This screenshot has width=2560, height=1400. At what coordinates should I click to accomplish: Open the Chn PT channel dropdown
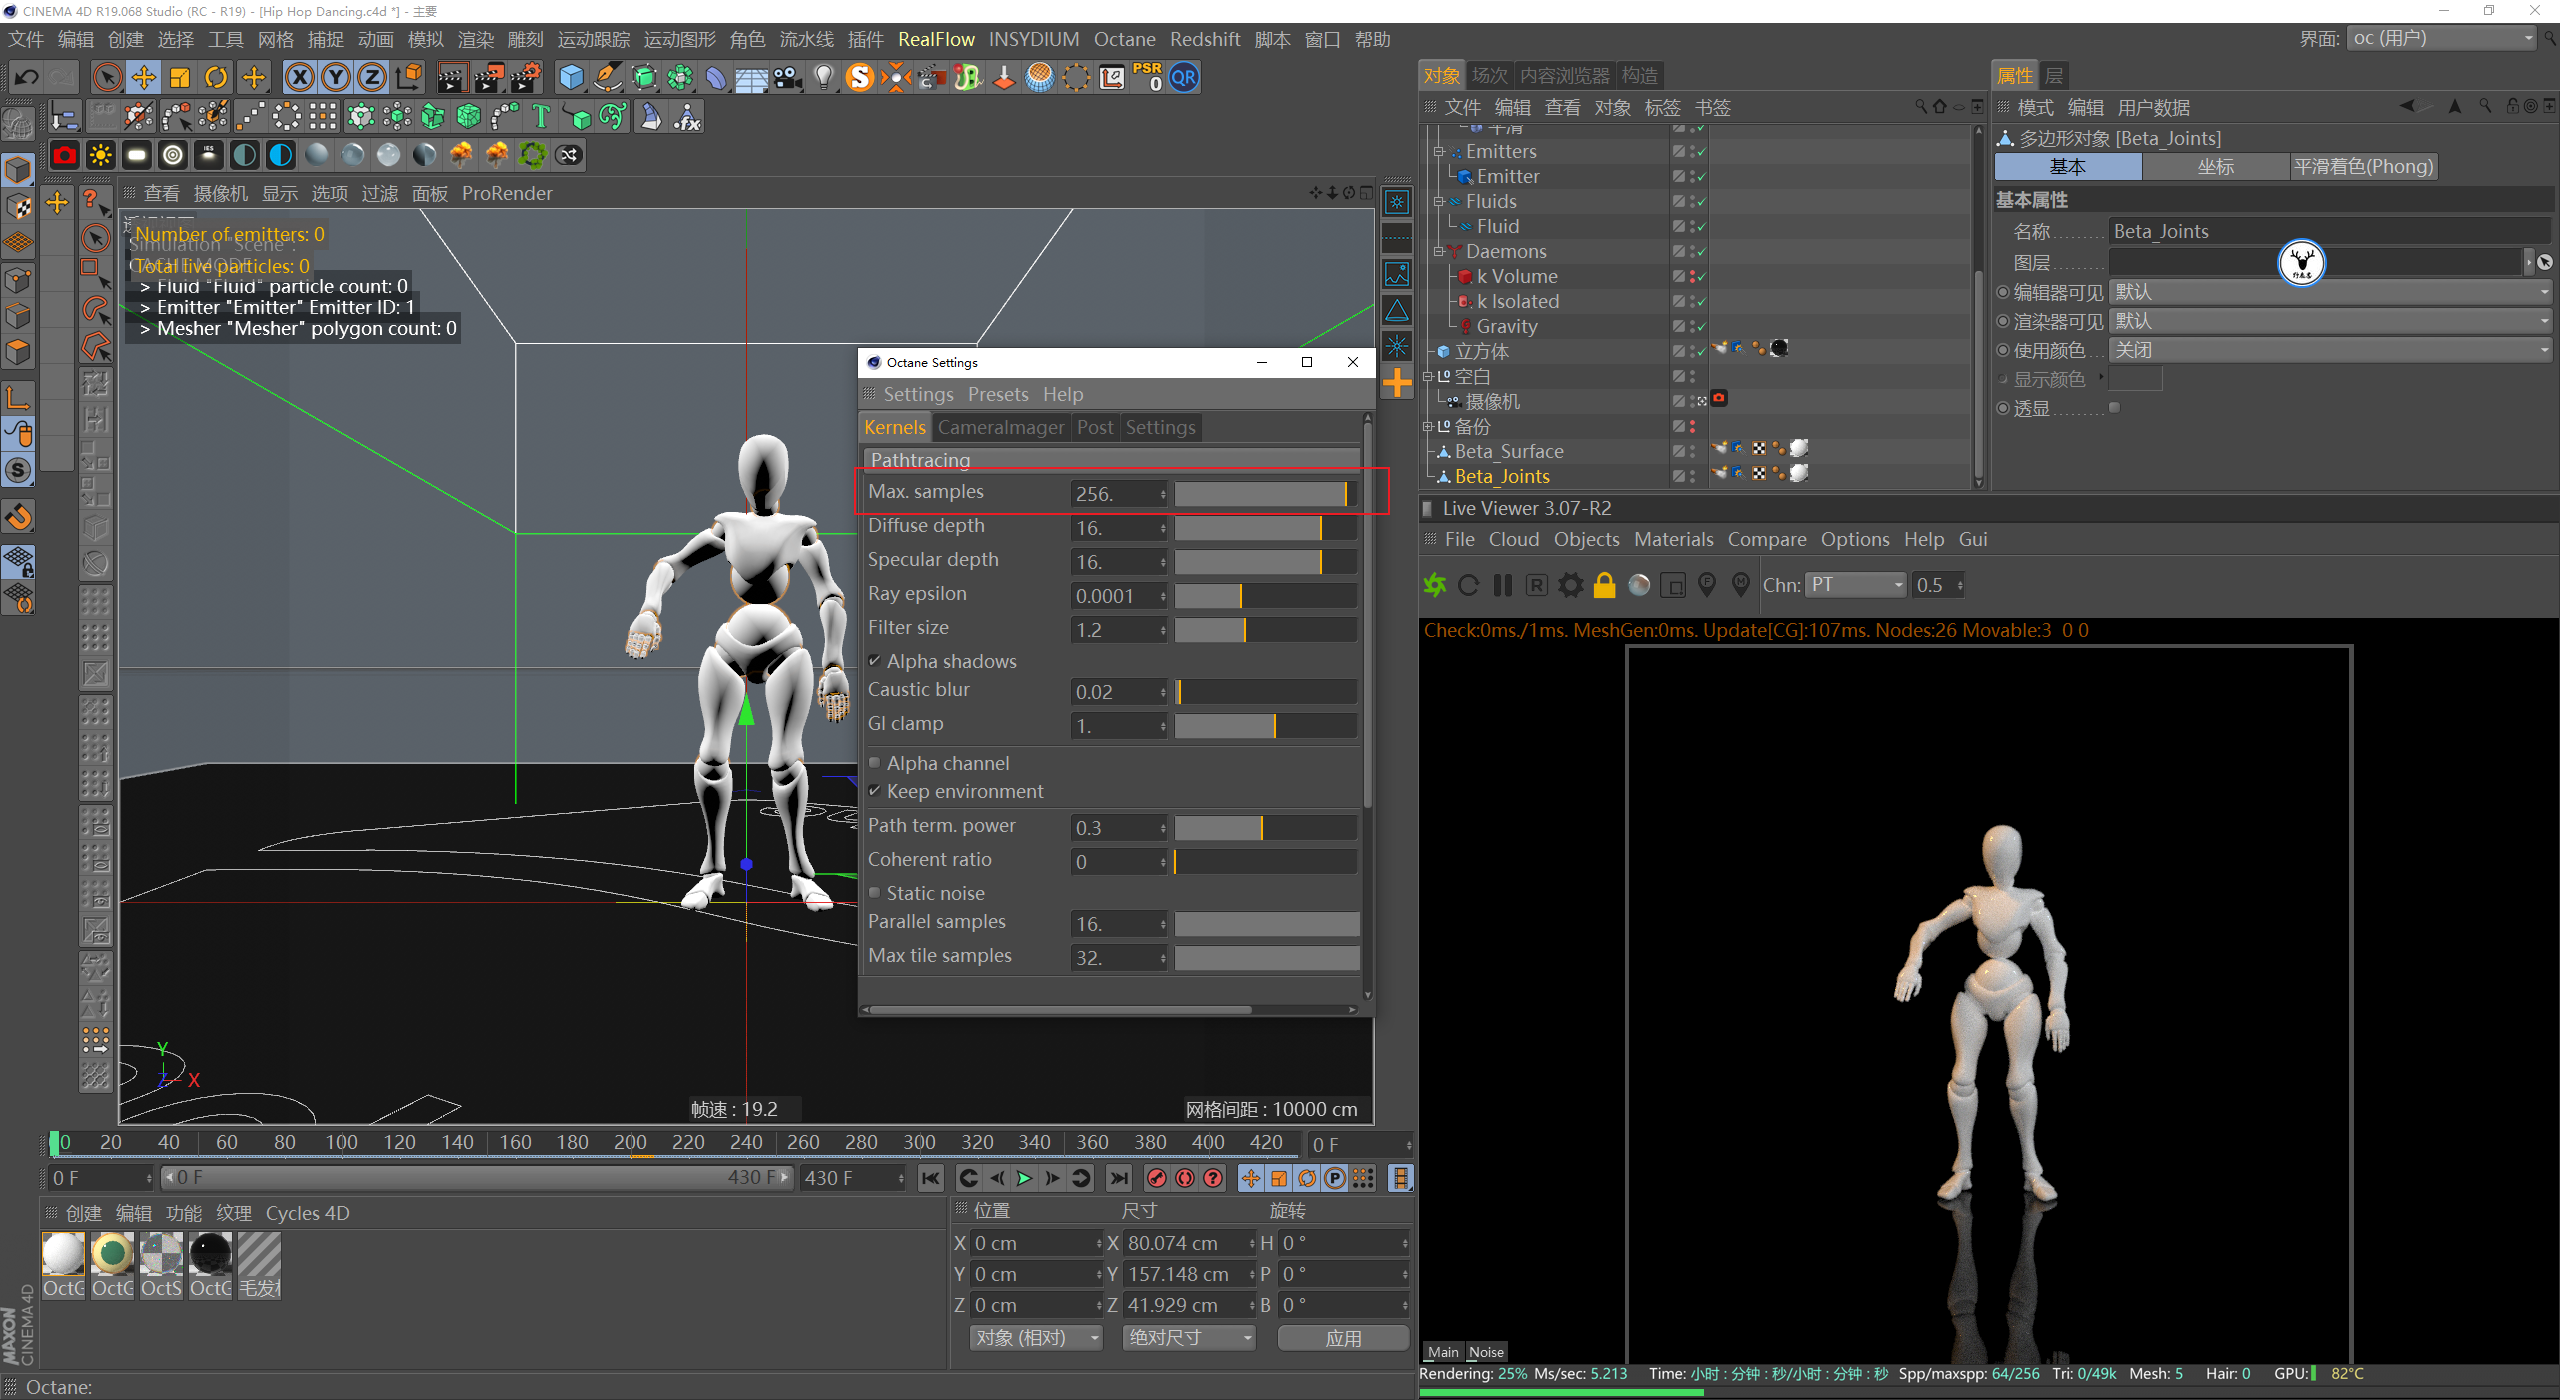pos(1856,585)
